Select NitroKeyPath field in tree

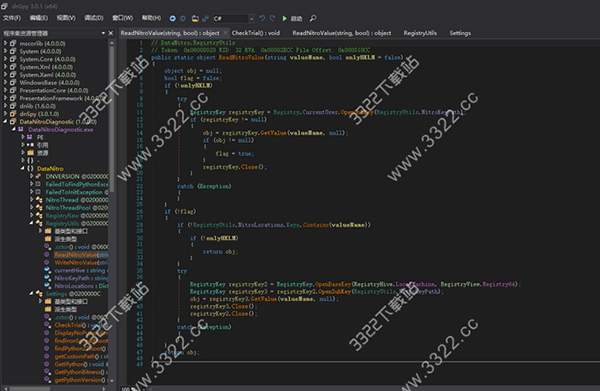tap(81, 278)
